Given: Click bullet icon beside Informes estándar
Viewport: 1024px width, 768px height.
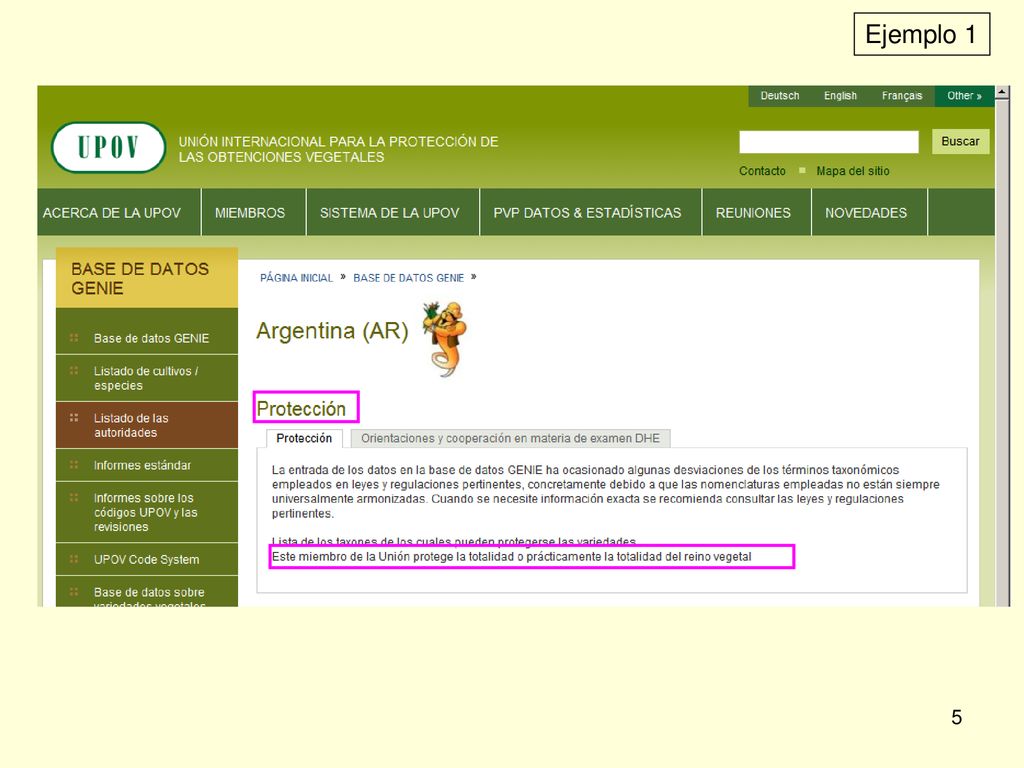Looking at the screenshot, I should pos(74,465).
